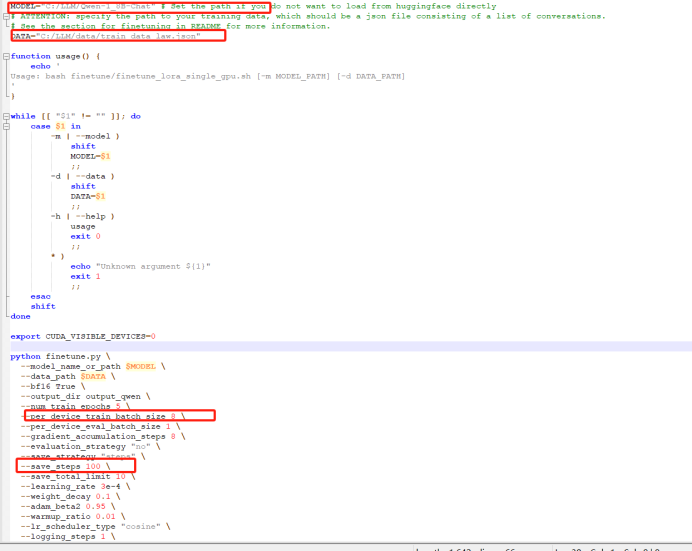
Task: Click the '--data_path $DATA' line
Action: click(68, 377)
